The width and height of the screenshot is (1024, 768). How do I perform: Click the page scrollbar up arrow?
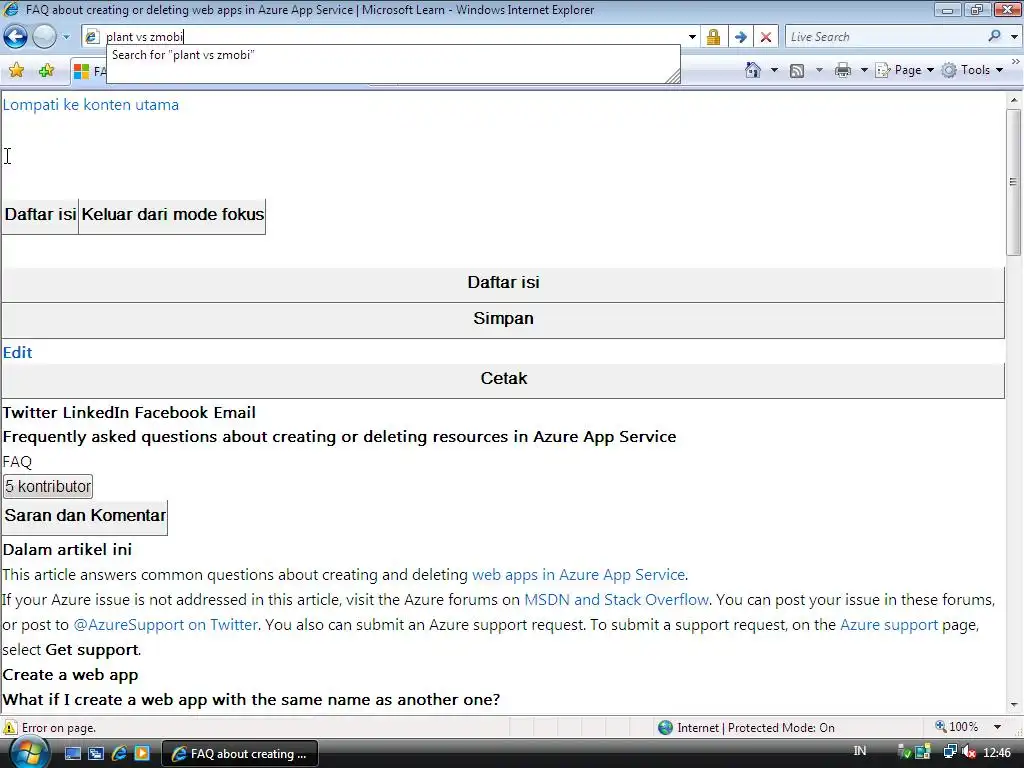pyautogui.click(x=1014, y=100)
